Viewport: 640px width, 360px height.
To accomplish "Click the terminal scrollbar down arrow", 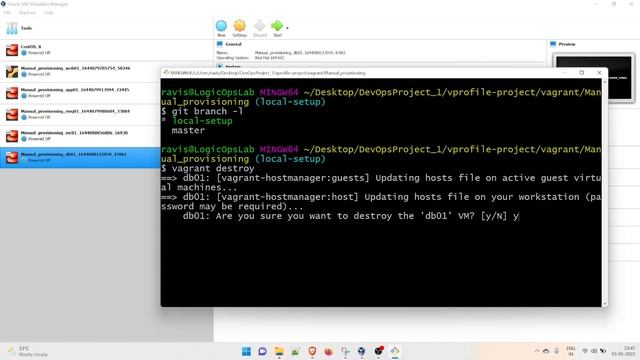I will [604, 304].
